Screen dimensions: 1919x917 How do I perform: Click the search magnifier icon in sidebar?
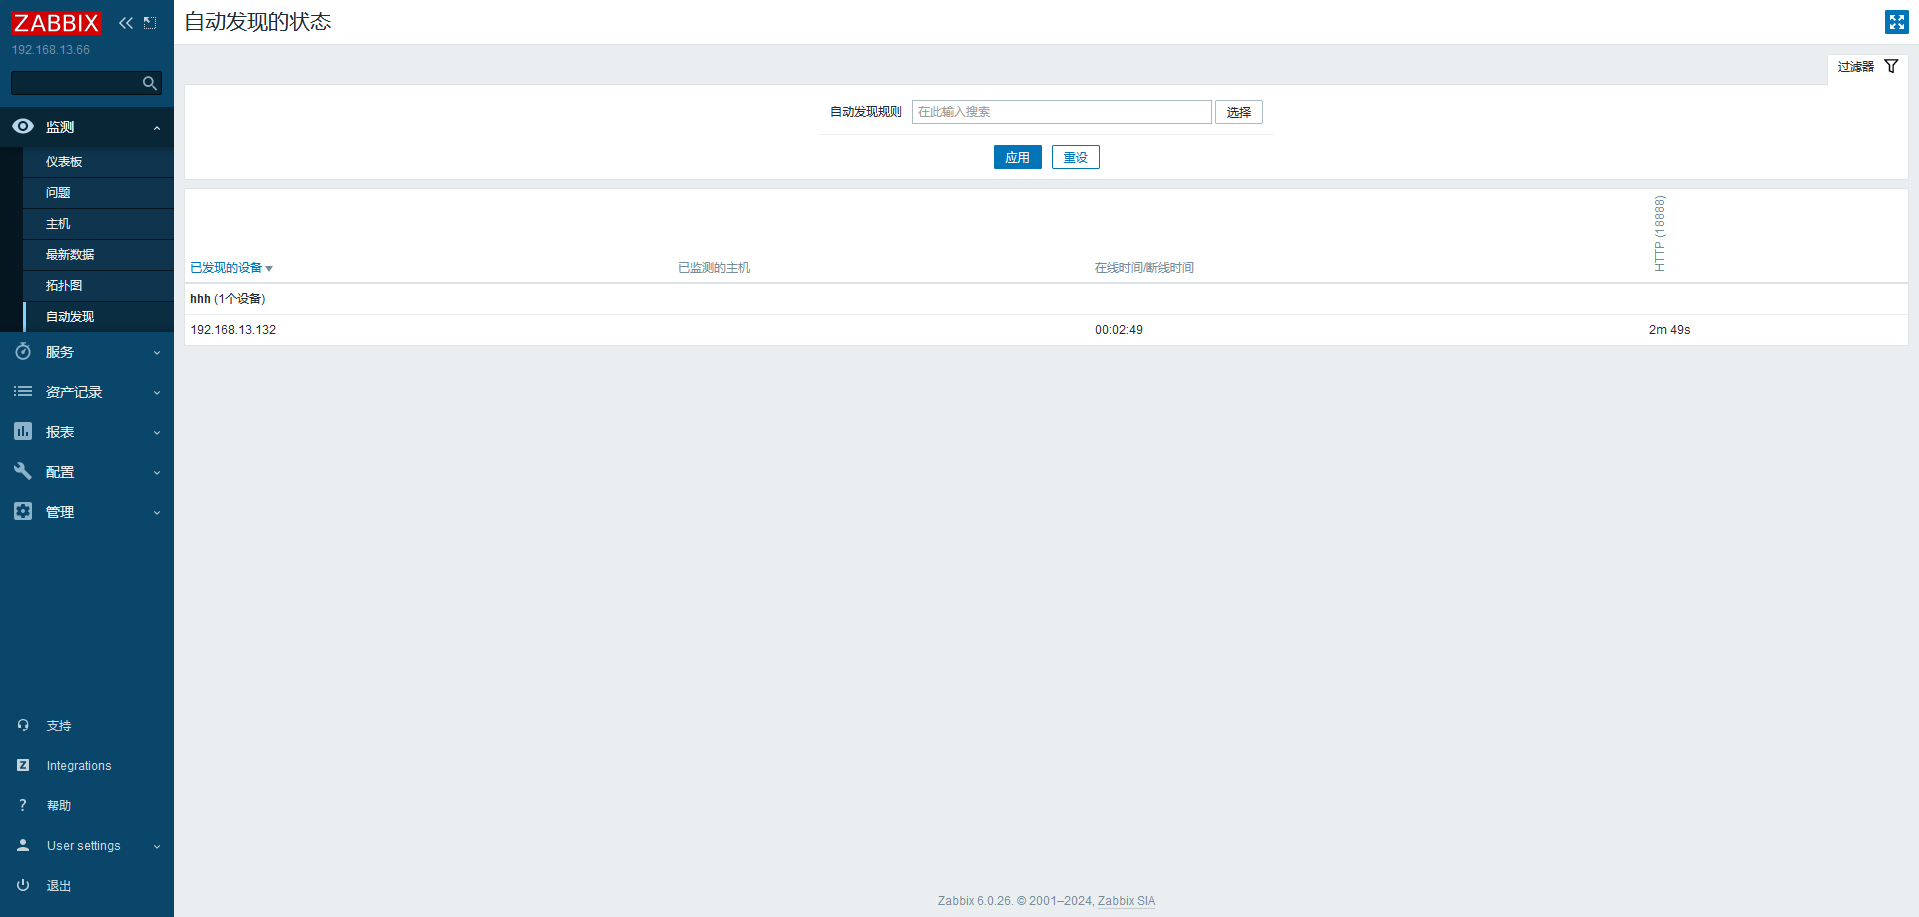pyautogui.click(x=150, y=83)
